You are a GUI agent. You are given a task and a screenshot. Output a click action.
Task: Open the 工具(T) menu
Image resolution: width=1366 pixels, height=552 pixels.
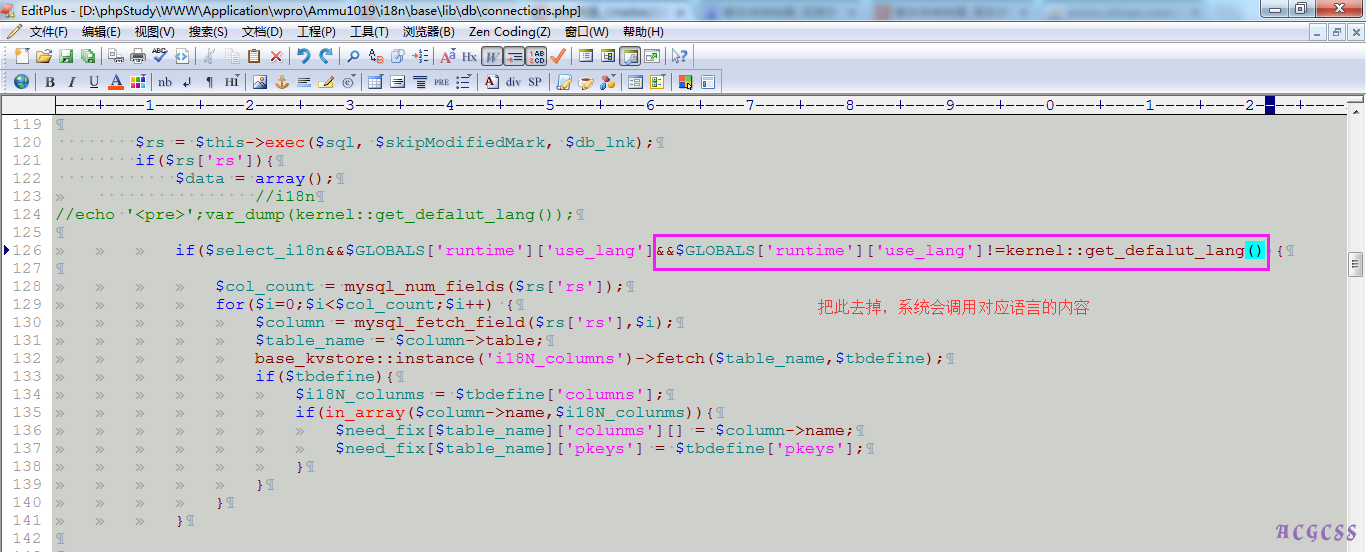(x=369, y=32)
